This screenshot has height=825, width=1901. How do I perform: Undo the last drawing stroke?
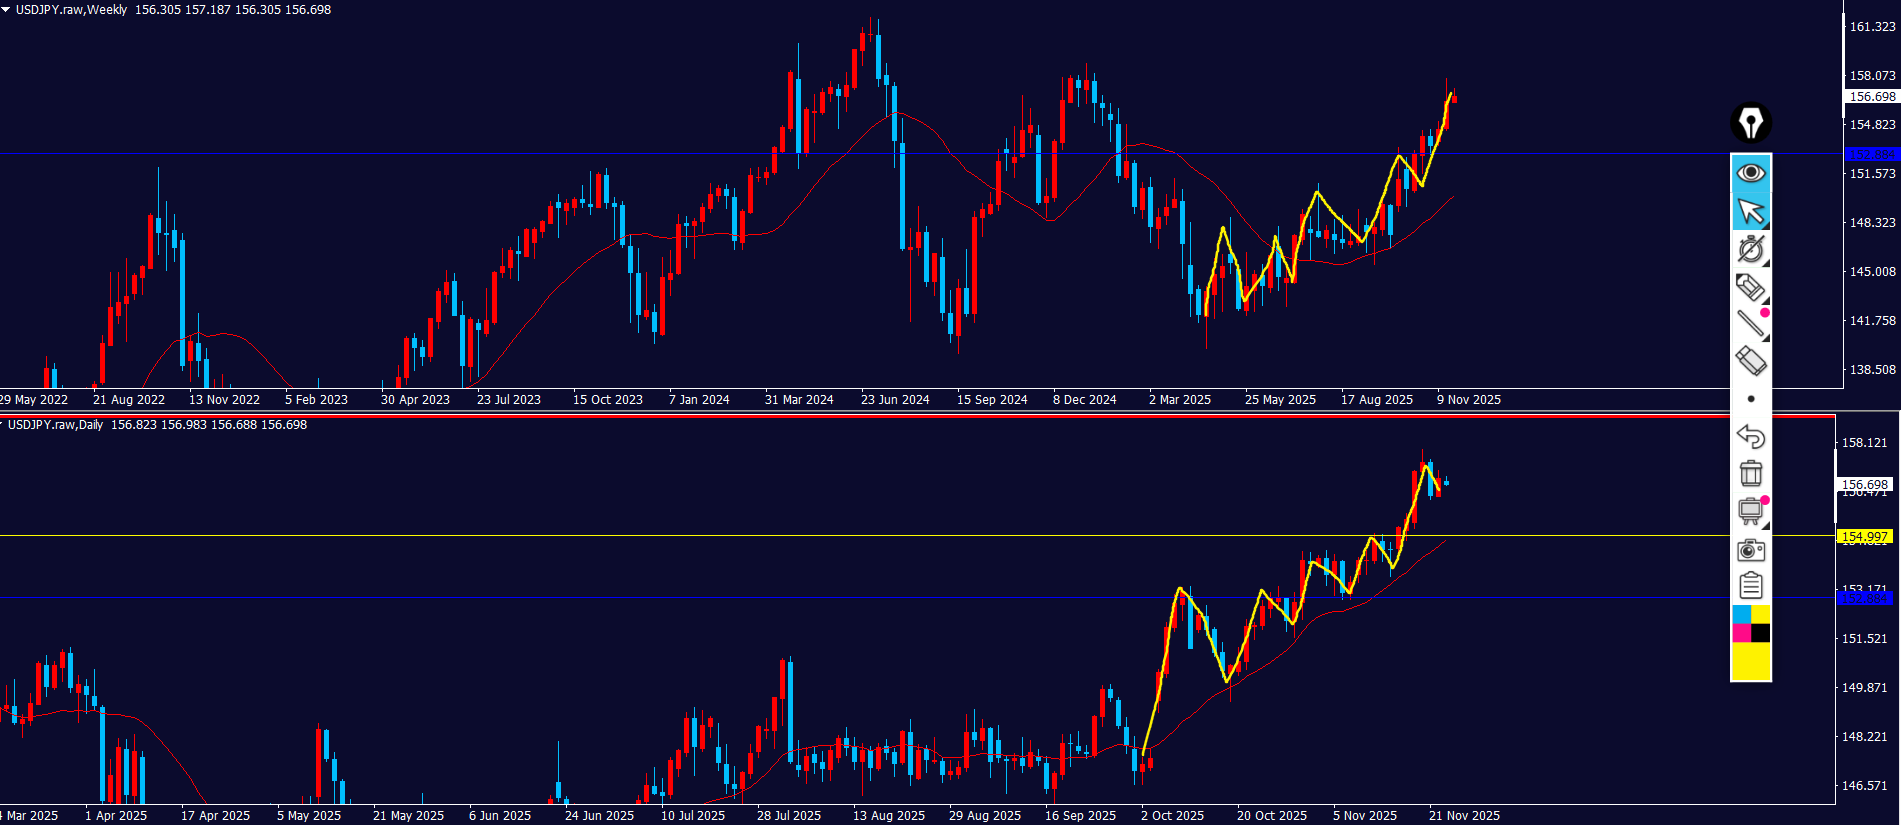click(x=1750, y=436)
